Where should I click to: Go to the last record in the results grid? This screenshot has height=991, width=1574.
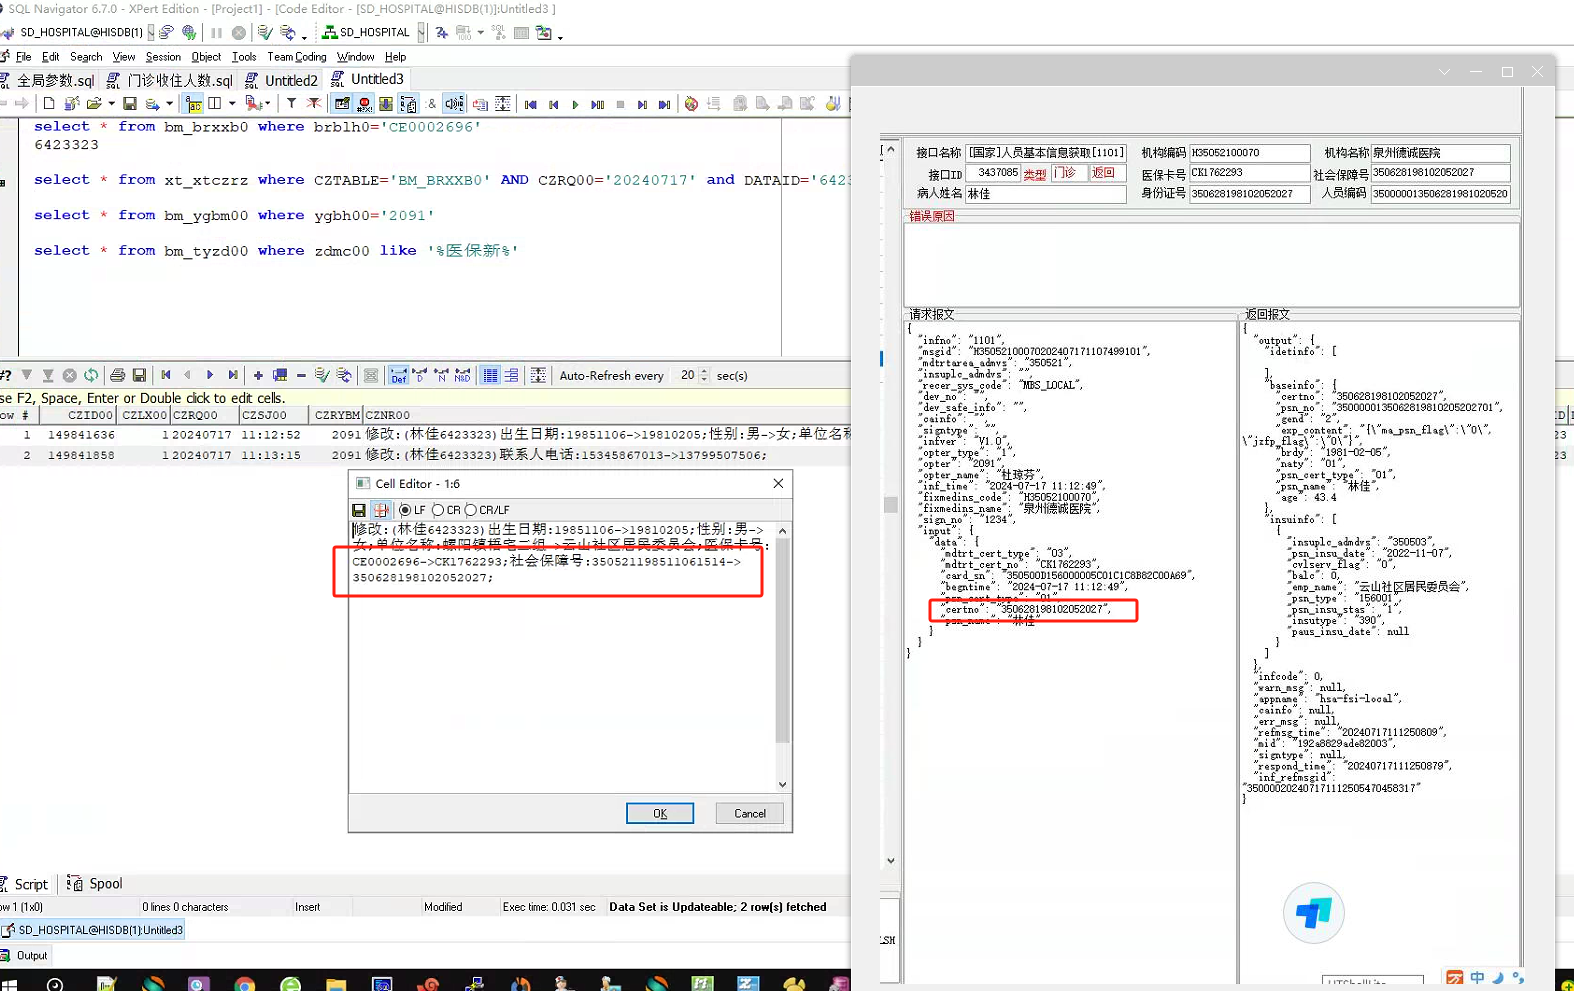click(x=233, y=376)
